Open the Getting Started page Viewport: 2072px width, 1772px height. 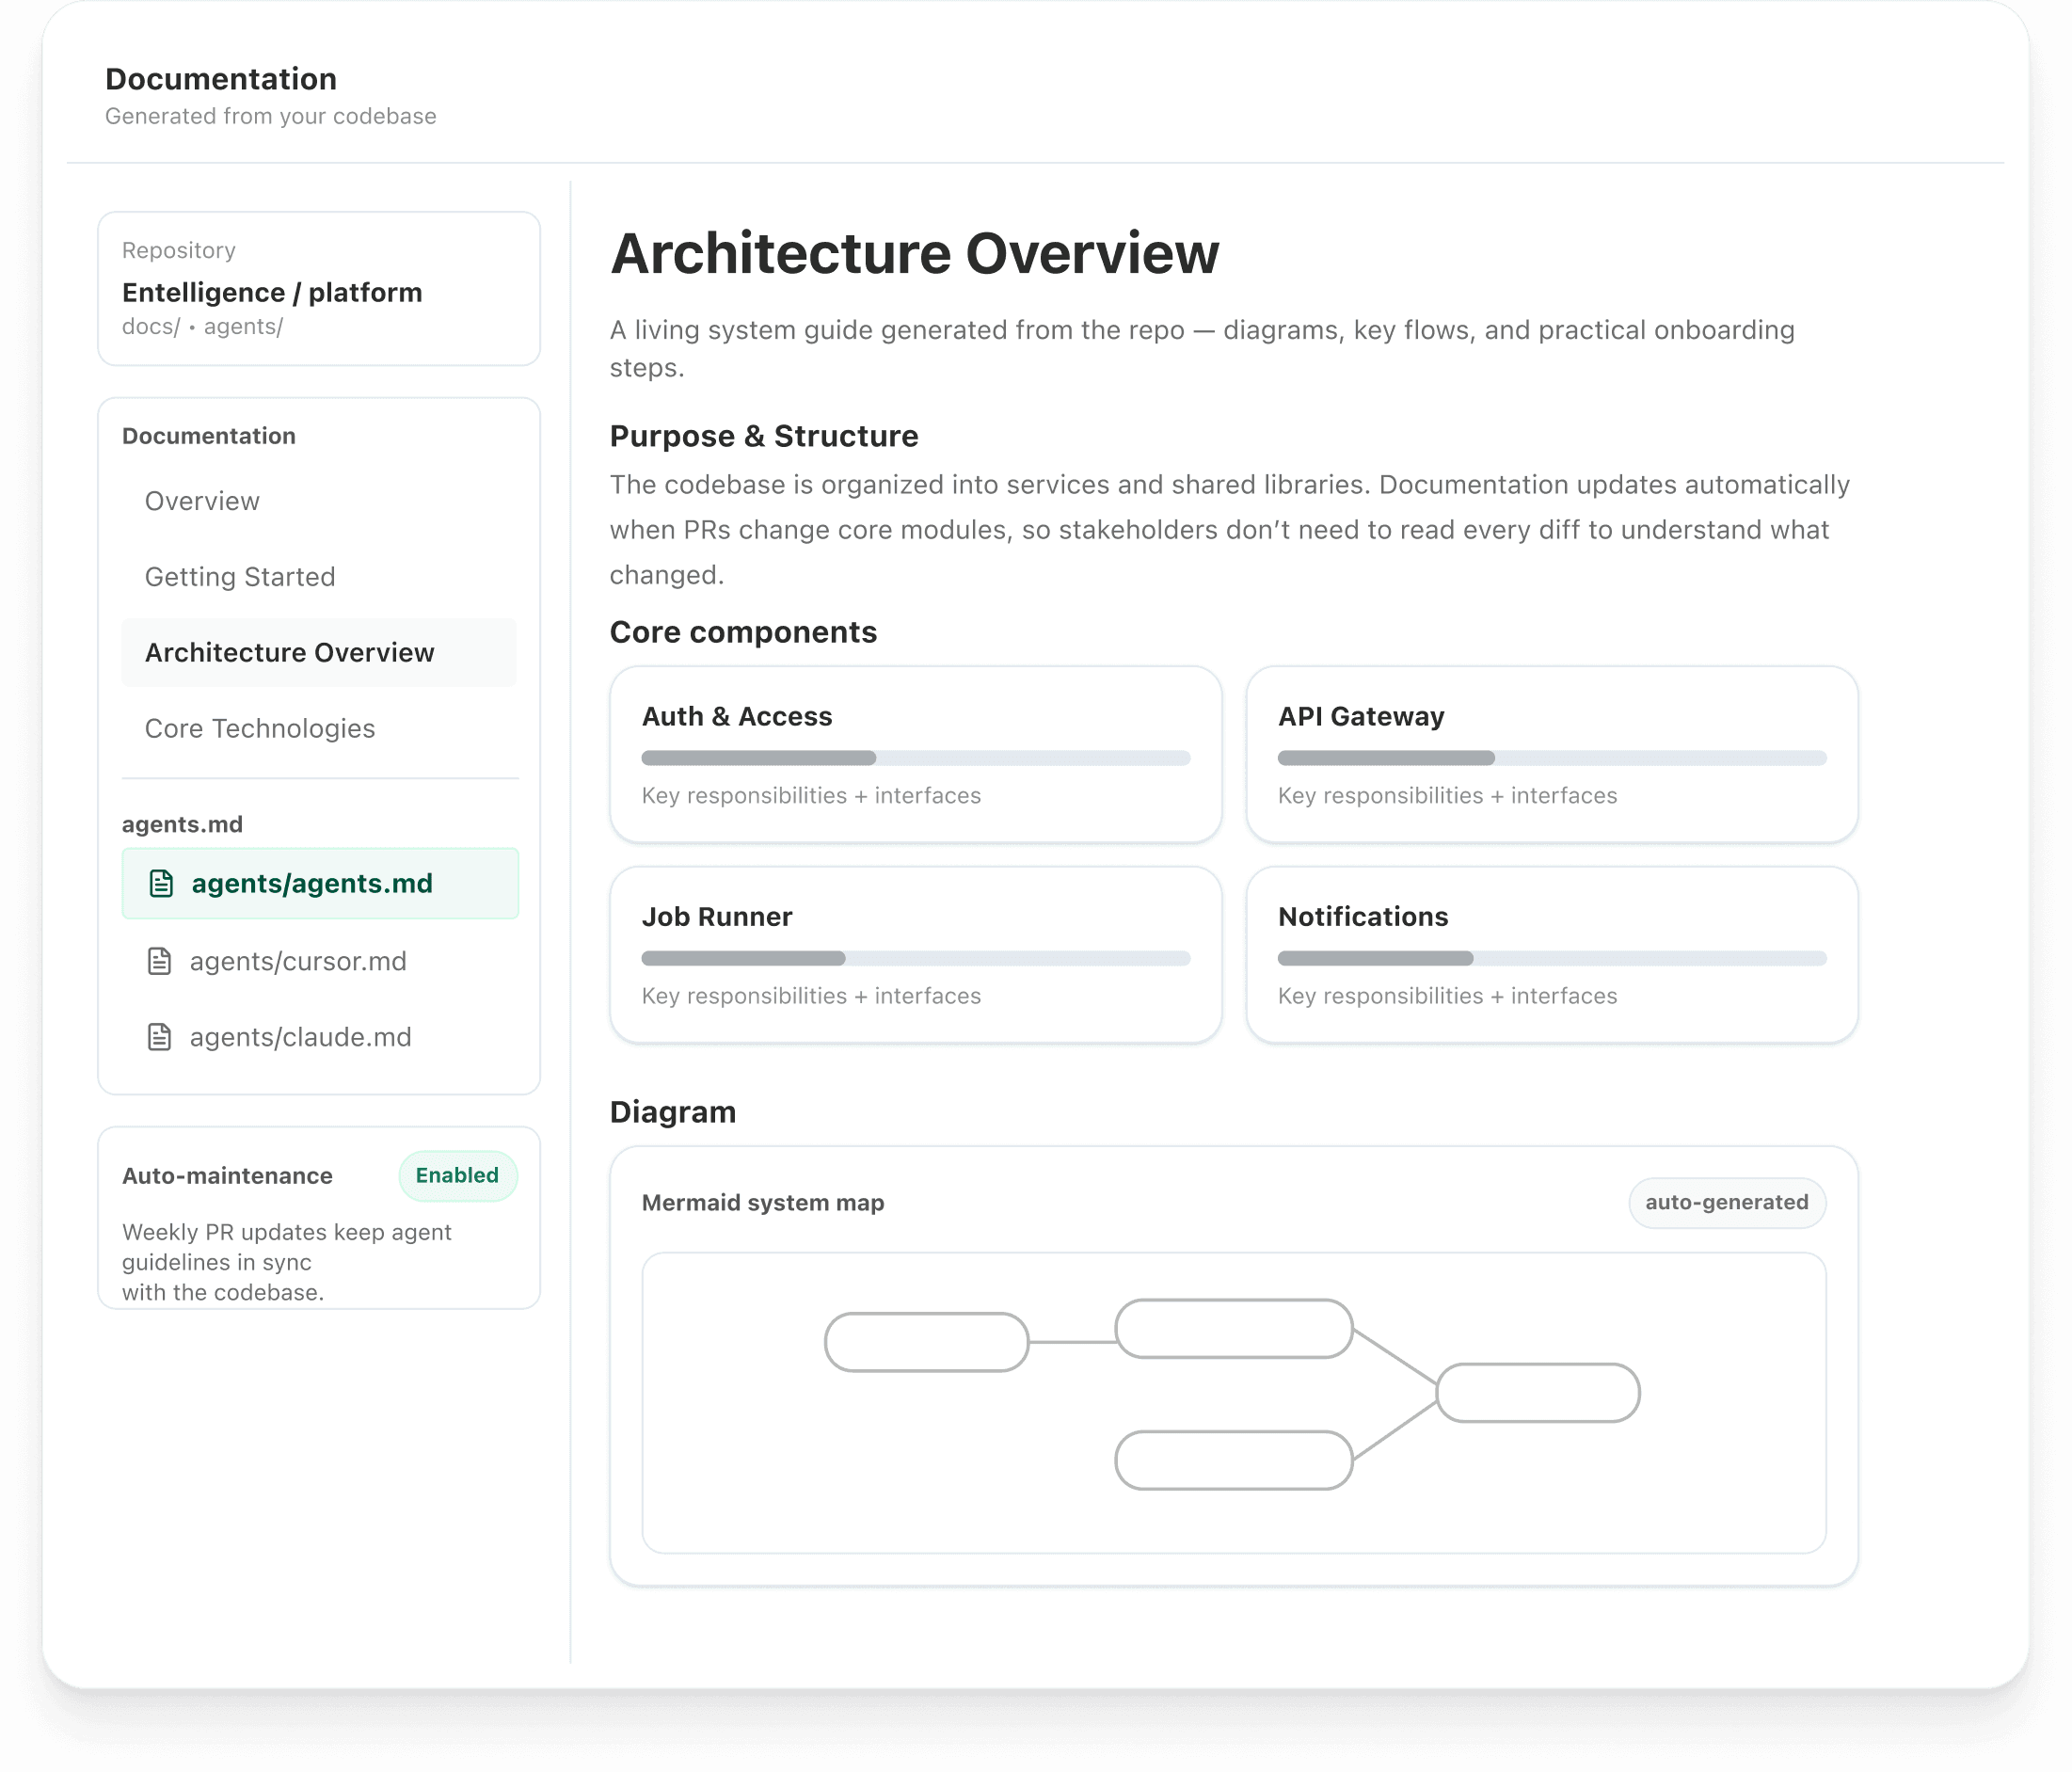240,577
